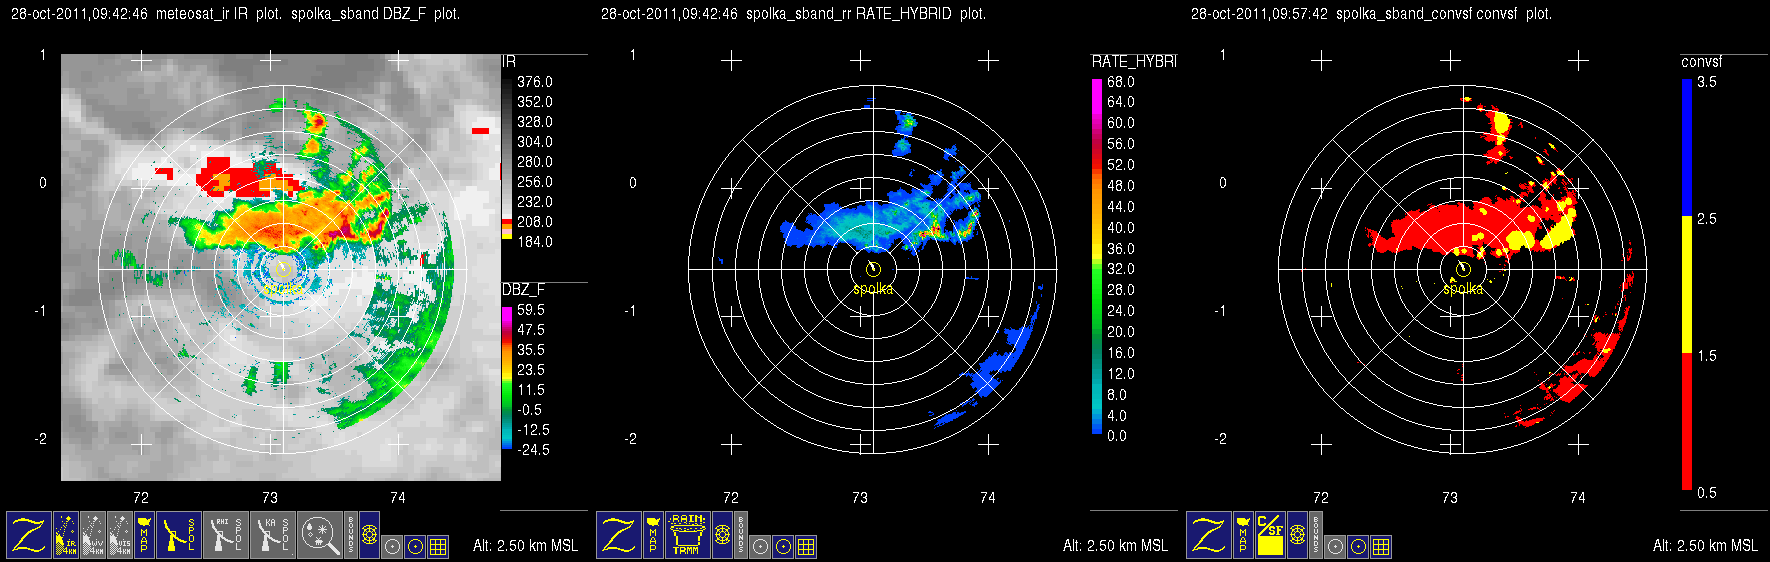Click latitude label -2 beside the right plot

1220,439
